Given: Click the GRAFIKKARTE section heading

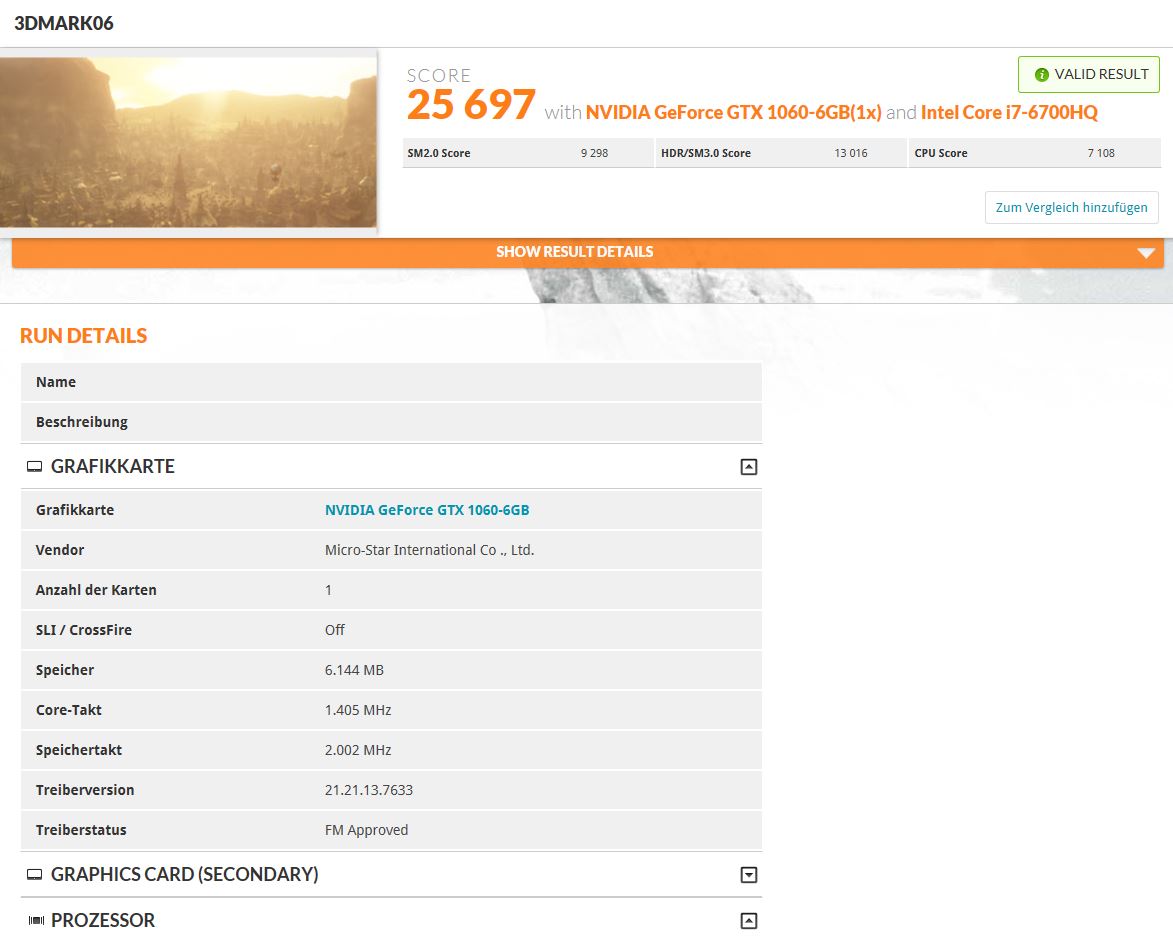Looking at the screenshot, I should [x=112, y=467].
